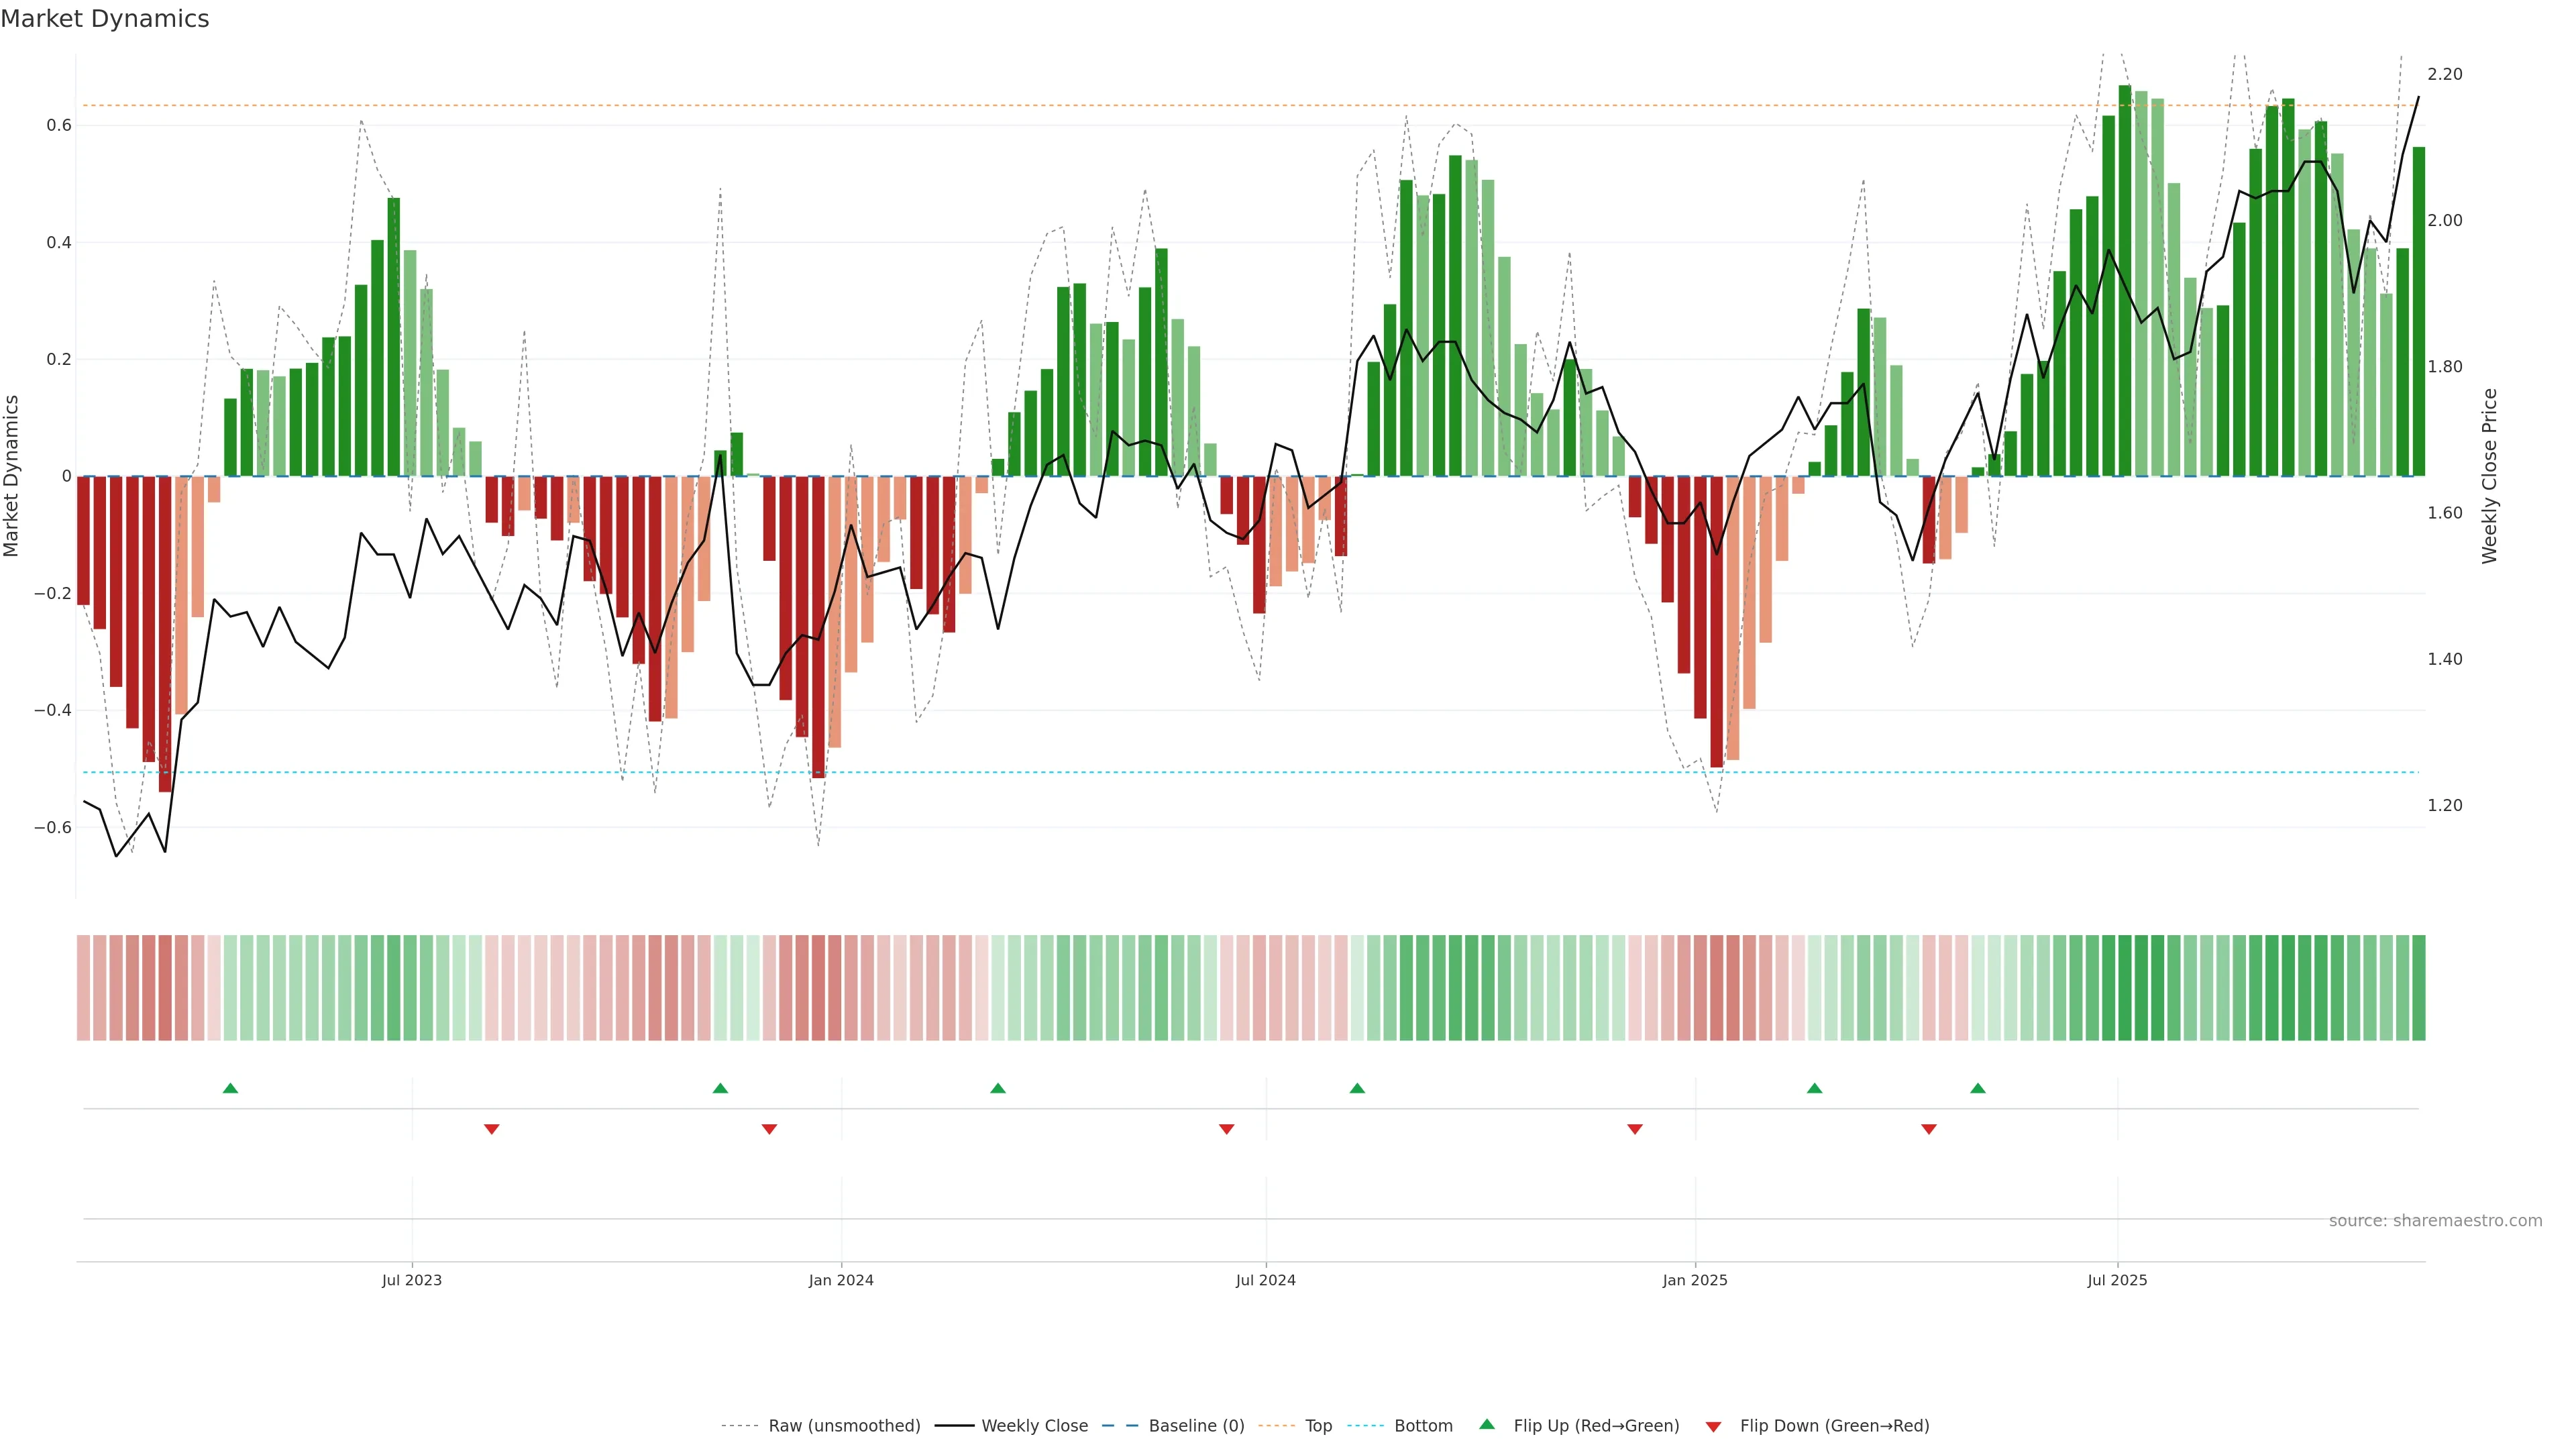
Task: Click the Jul 2025 x-axis label
Action: [2116, 1280]
